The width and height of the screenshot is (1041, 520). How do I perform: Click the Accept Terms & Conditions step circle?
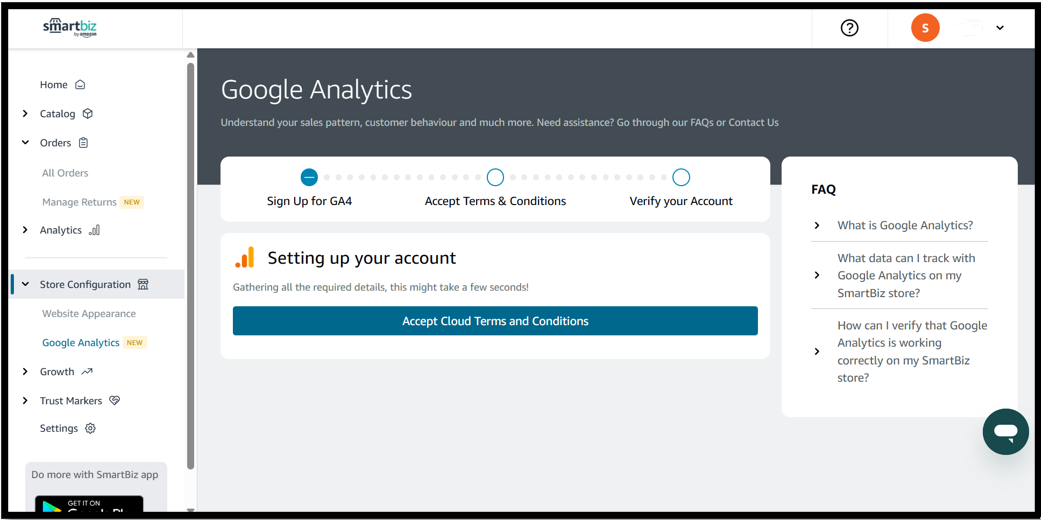pyautogui.click(x=495, y=178)
